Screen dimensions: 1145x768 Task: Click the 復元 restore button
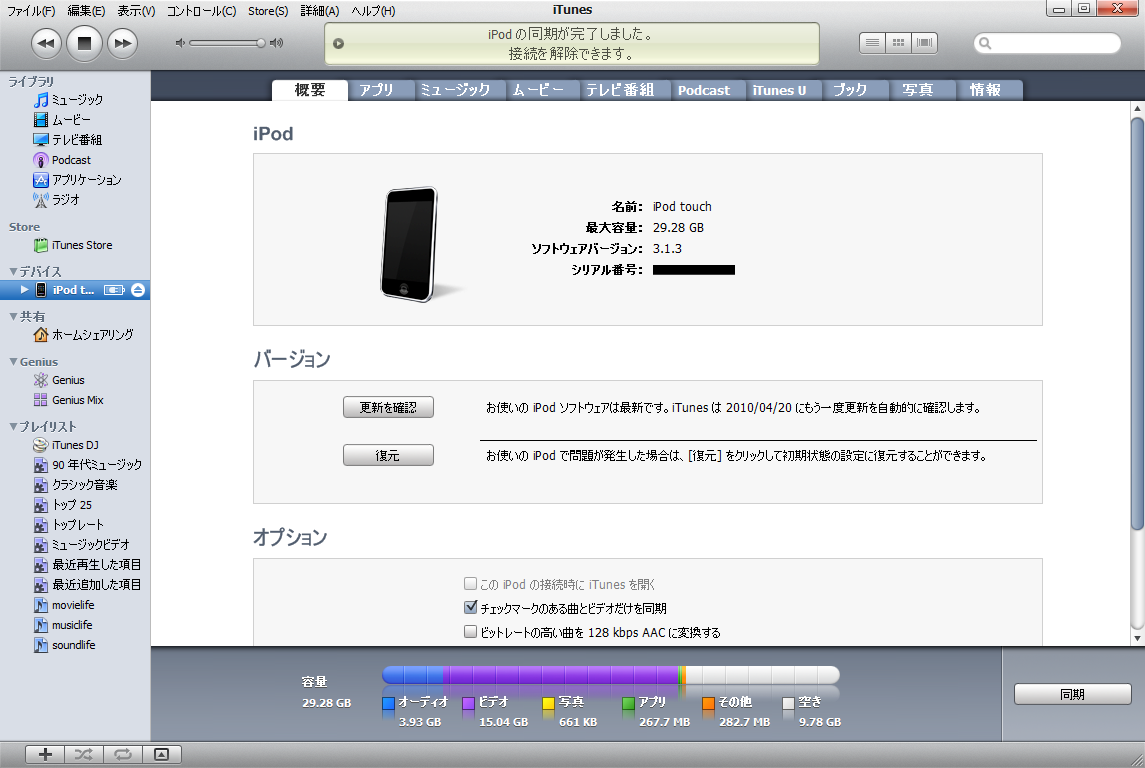388,456
